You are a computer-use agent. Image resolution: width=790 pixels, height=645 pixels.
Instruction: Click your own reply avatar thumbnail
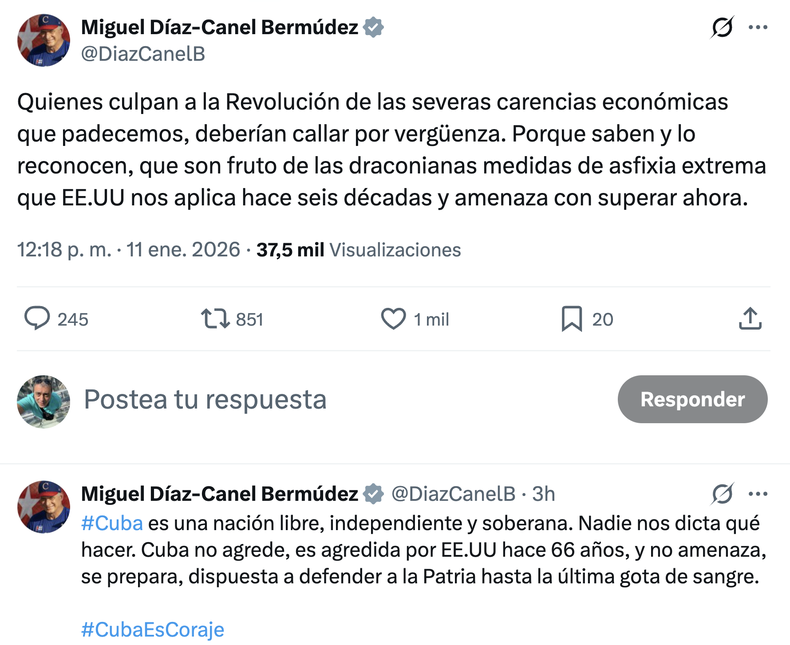[43, 401]
